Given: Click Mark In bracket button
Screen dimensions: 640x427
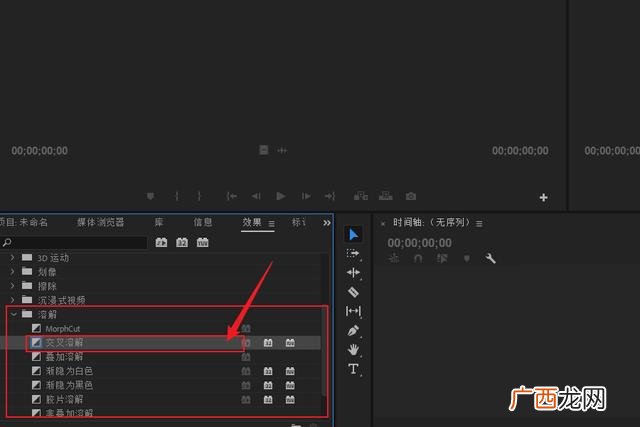Looking at the screenshot, I should click(176, 196).
